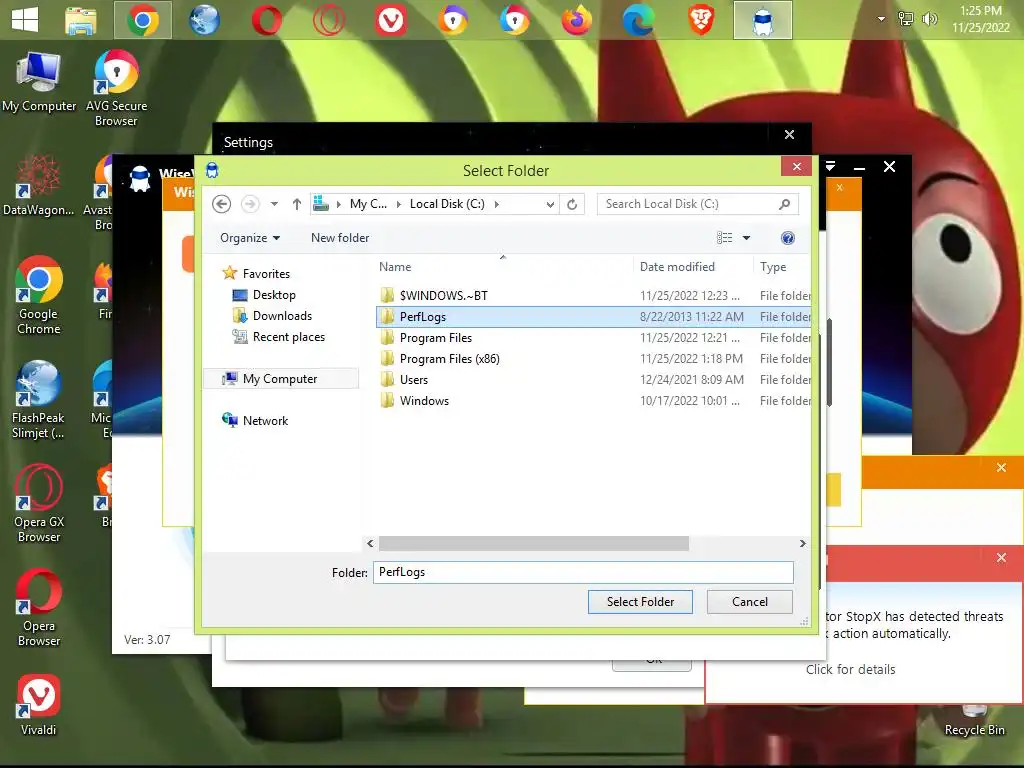Screen dimensions: 1024x768
Task: Select the PerfLogs folder row
Action: coord(593,317)
